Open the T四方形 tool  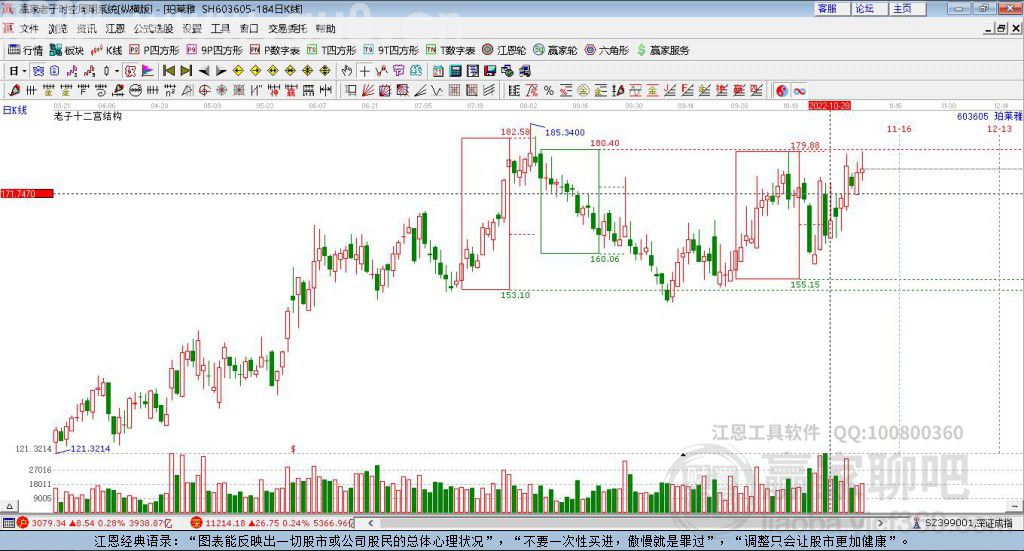tap(331, 50)
